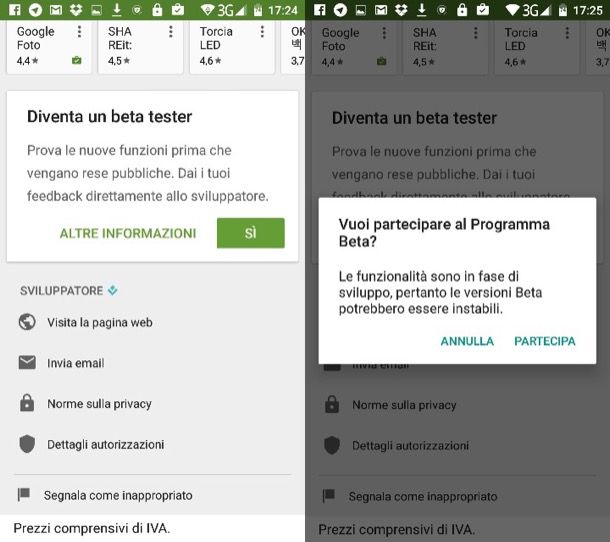The width and height of the screenshot is (610, 542).
Task: Tap the image notification icon in left status bar
Action: [x=96, y=10]
